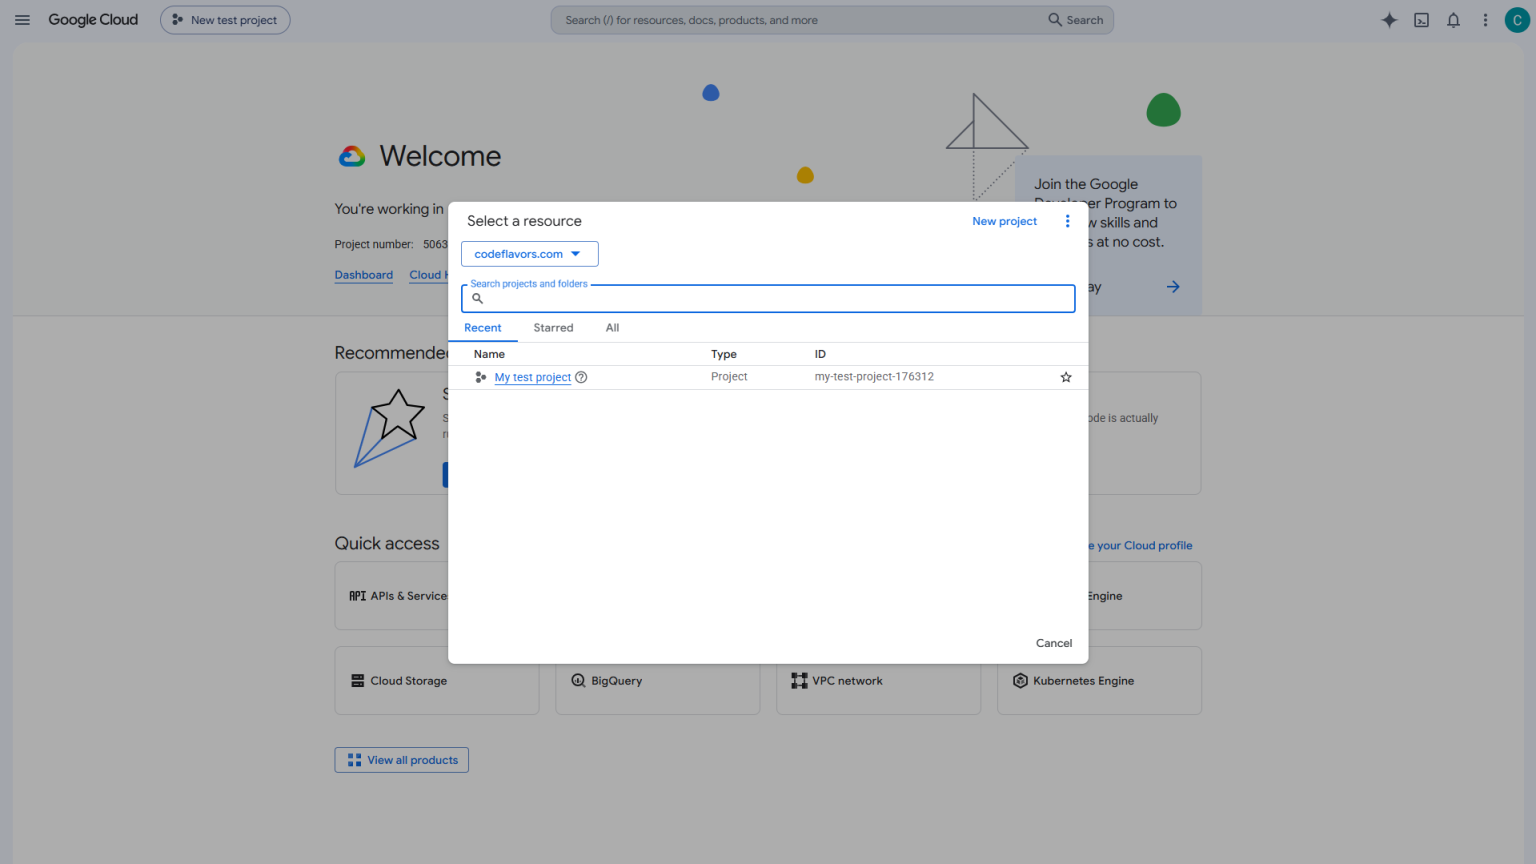
Task: Open the Cloud Storage quick access card
Action: tap(437, 680)
